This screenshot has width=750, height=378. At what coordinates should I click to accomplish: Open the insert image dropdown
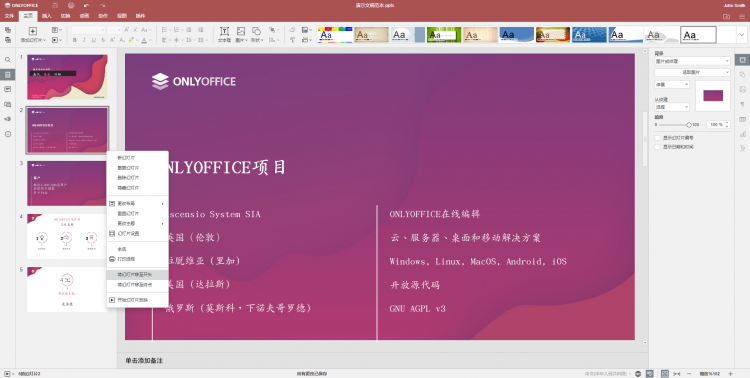tap(240, 34)
